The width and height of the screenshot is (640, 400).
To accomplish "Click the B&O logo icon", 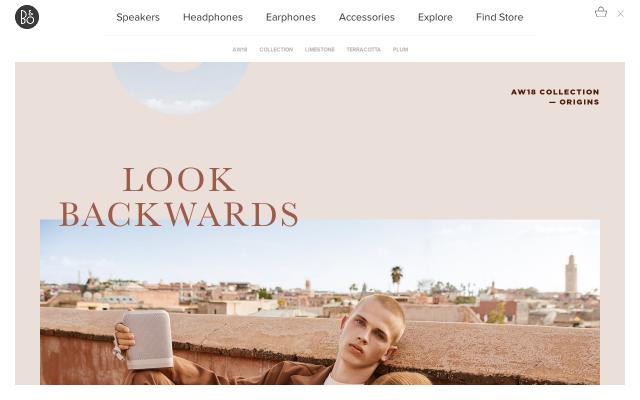I will point(27,17).
